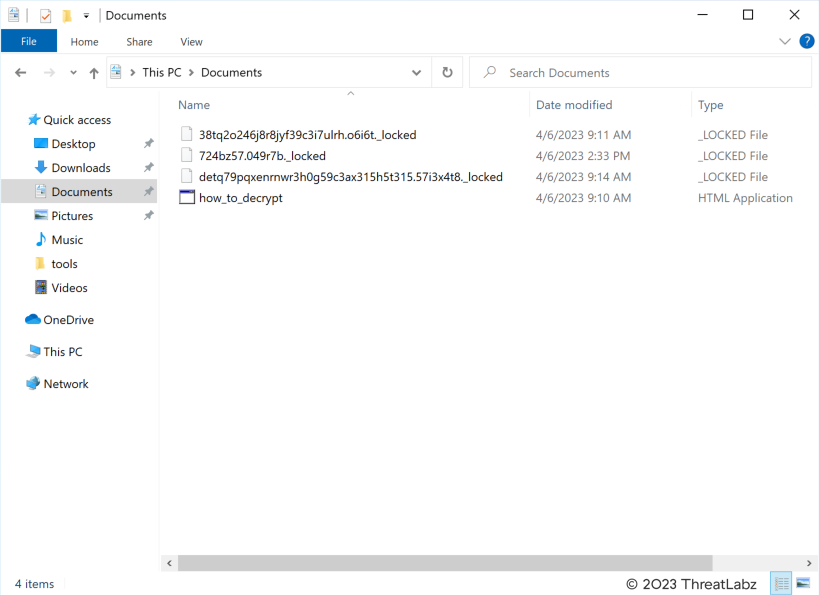Sort by the Date modified column header
Image resolution: width=819 pixels, height=595 pixels.
(574, 105)
